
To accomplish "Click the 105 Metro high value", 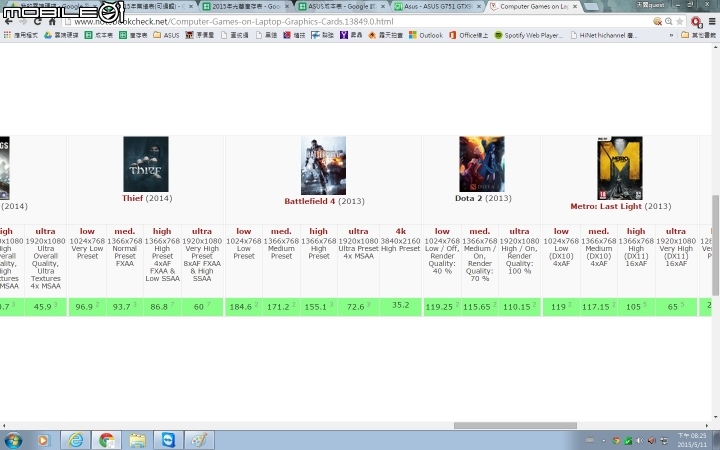I will (636, 307).
